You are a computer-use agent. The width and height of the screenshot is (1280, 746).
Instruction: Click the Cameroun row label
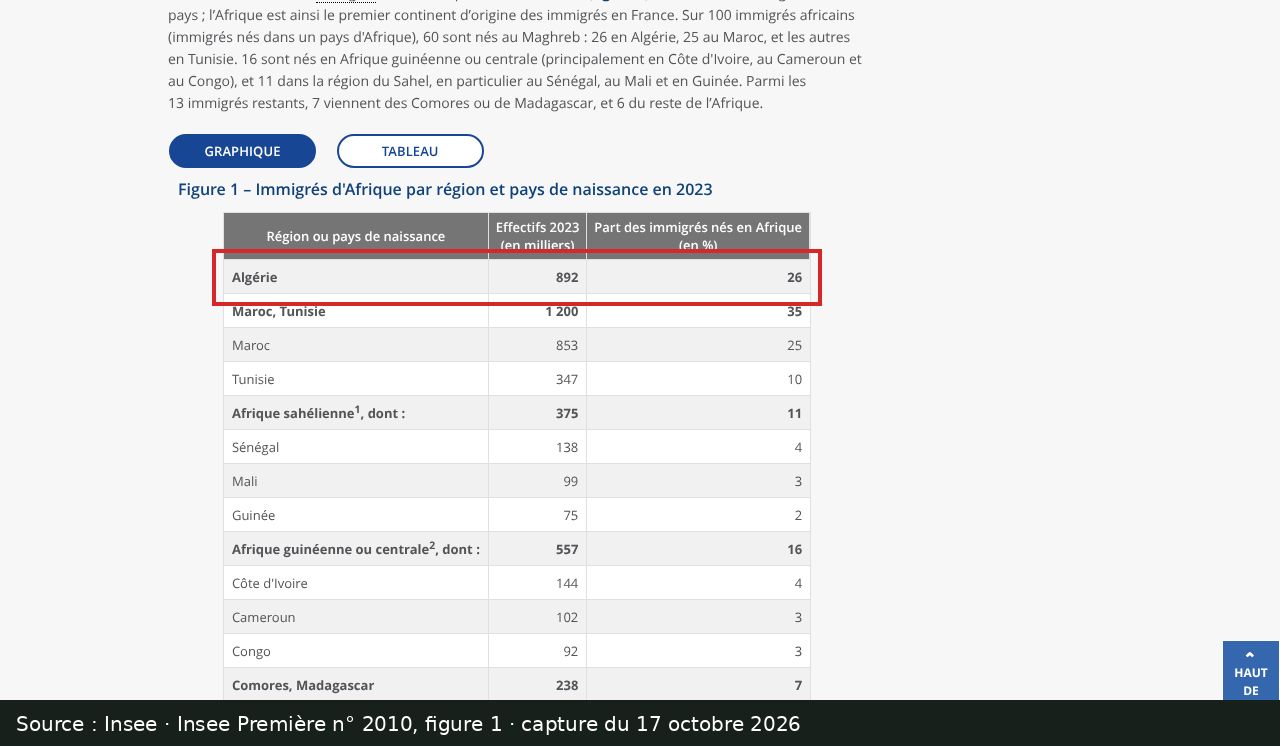coord(264,617)
